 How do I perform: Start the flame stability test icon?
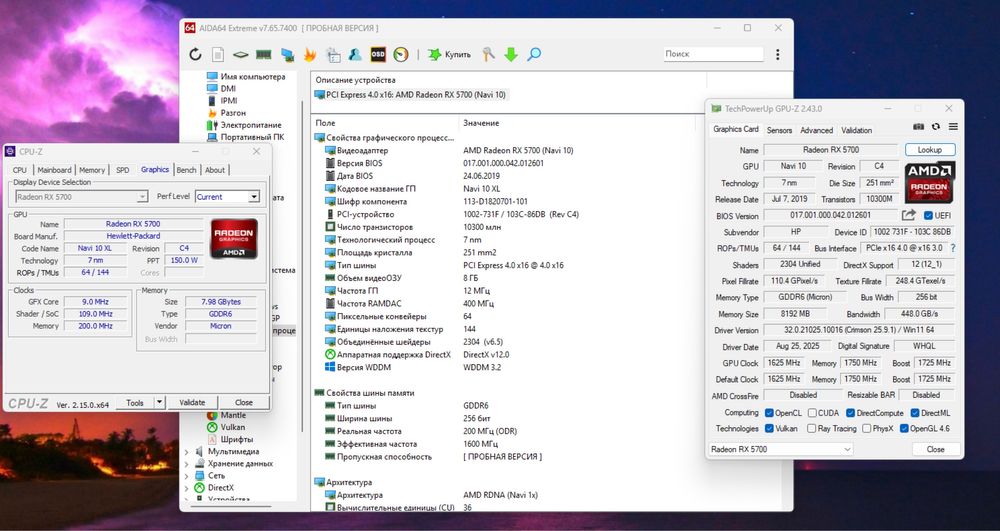pyautogui.click(x=310, y=55)
